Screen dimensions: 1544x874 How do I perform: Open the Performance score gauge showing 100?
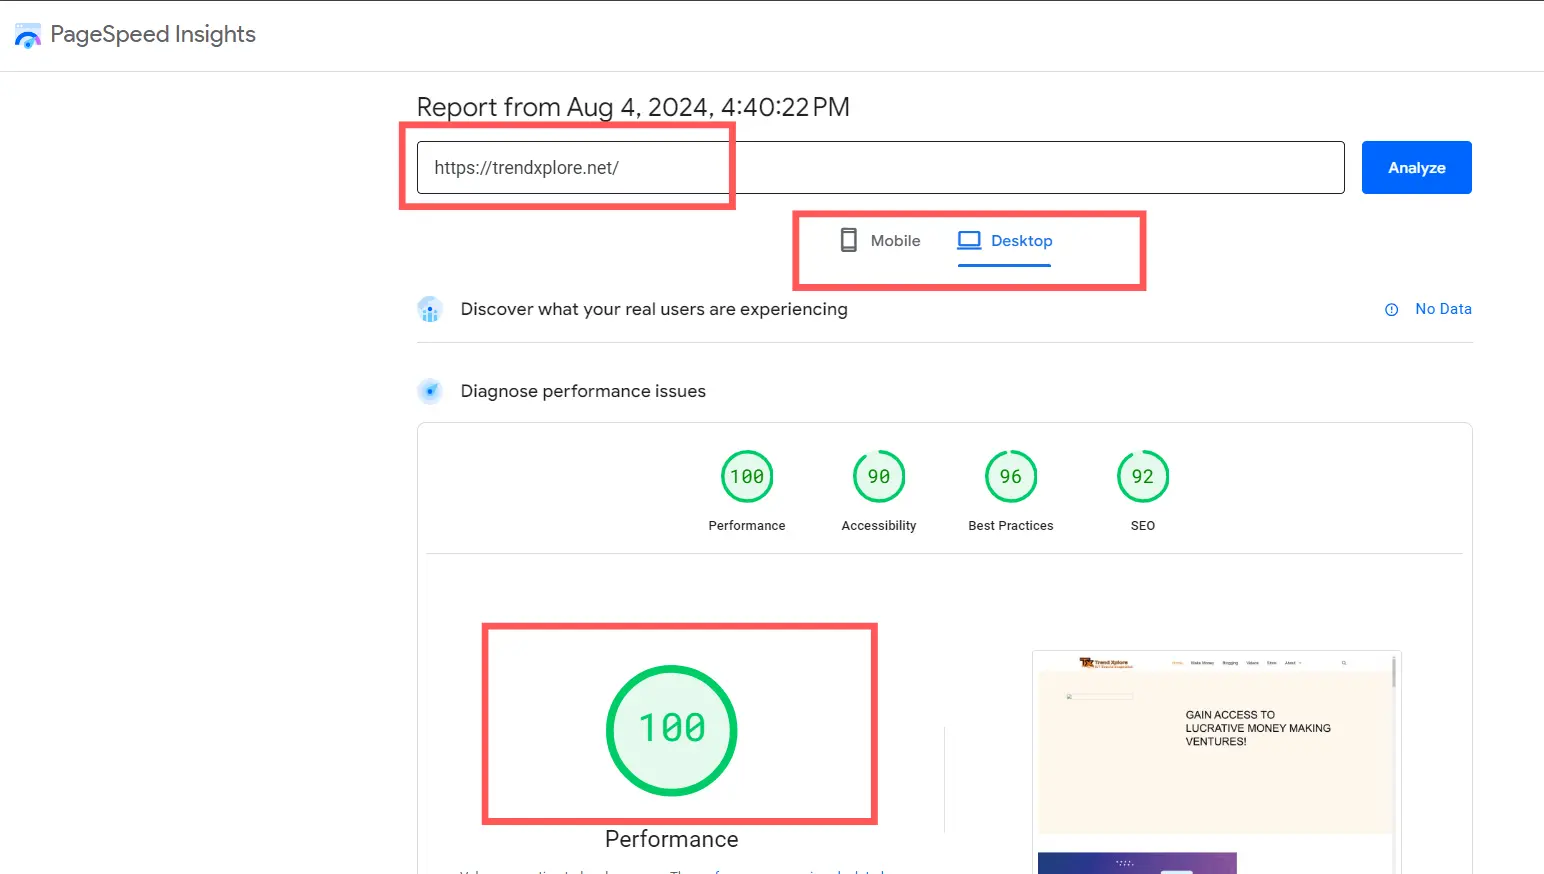pos(746,476)
